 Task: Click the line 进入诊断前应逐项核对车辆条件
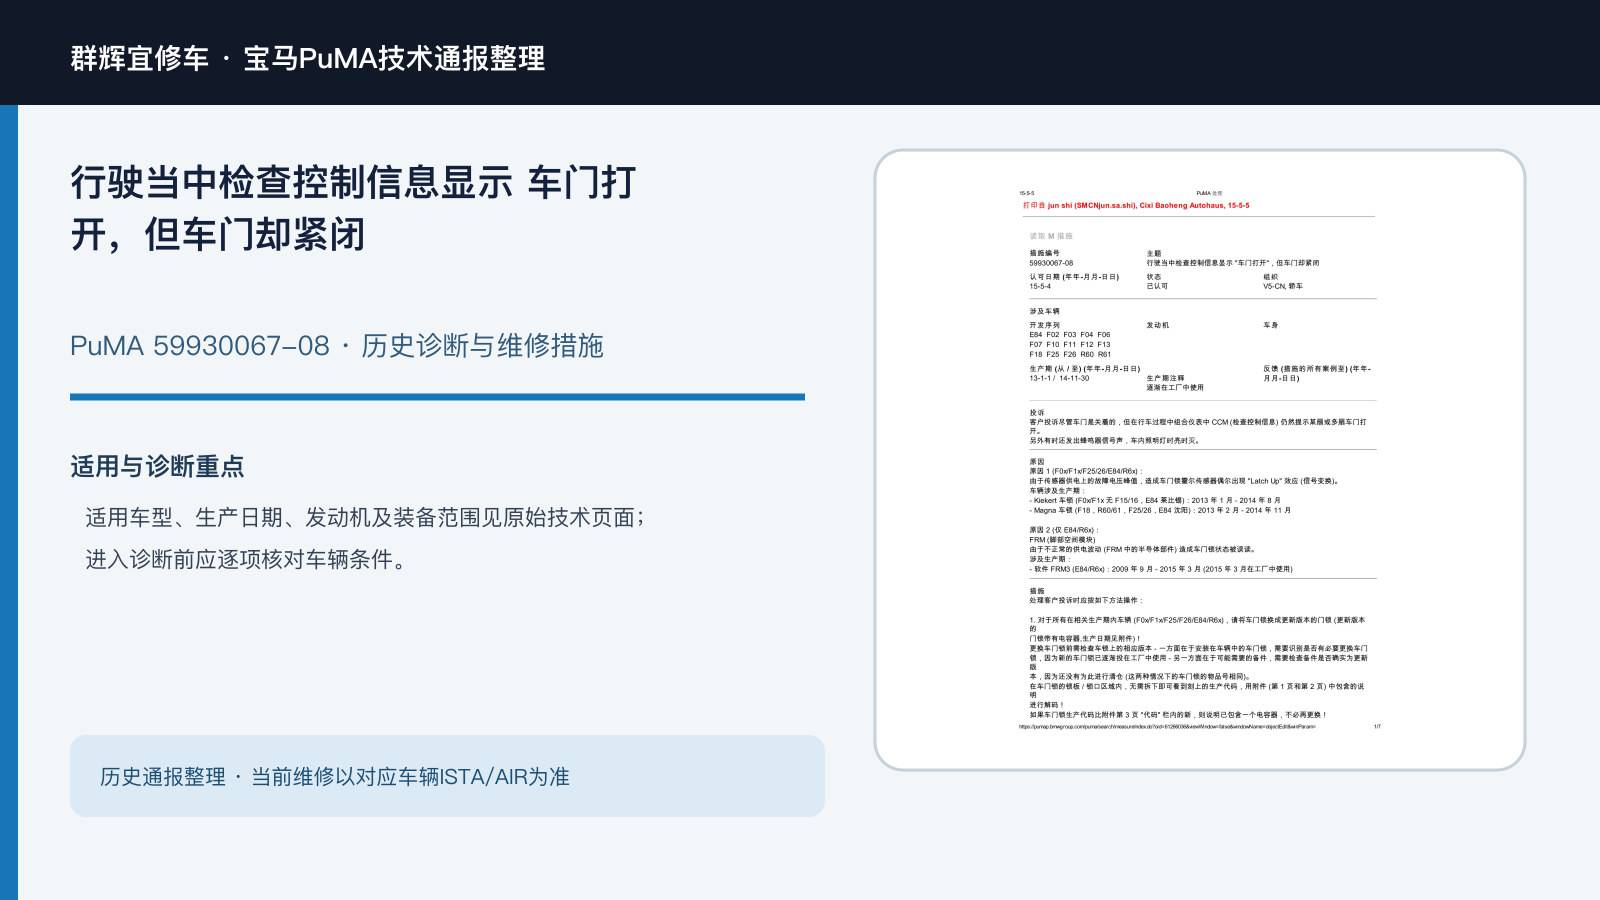[x=247, y=559]
